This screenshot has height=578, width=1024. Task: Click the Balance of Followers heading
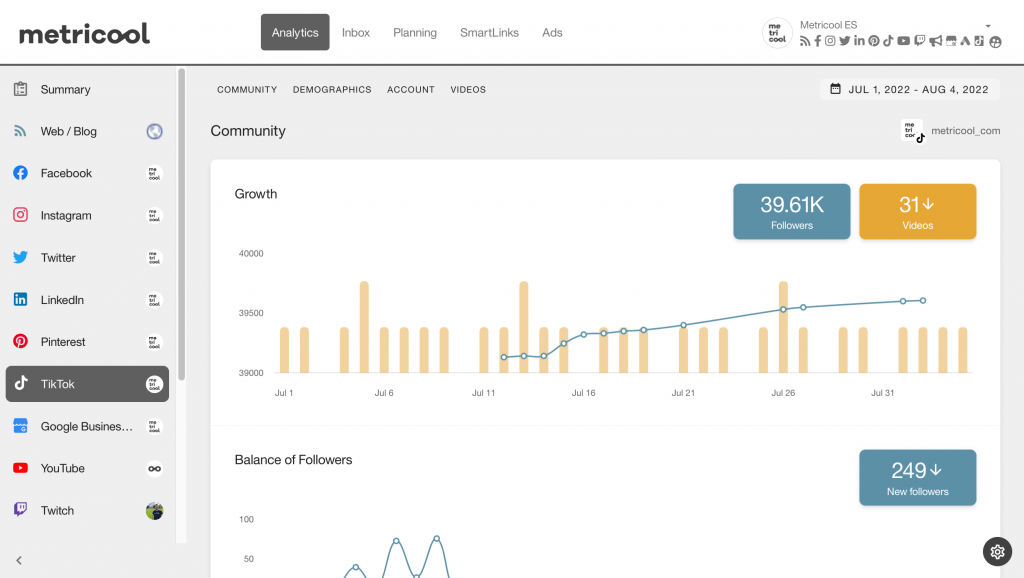[293, 460]
